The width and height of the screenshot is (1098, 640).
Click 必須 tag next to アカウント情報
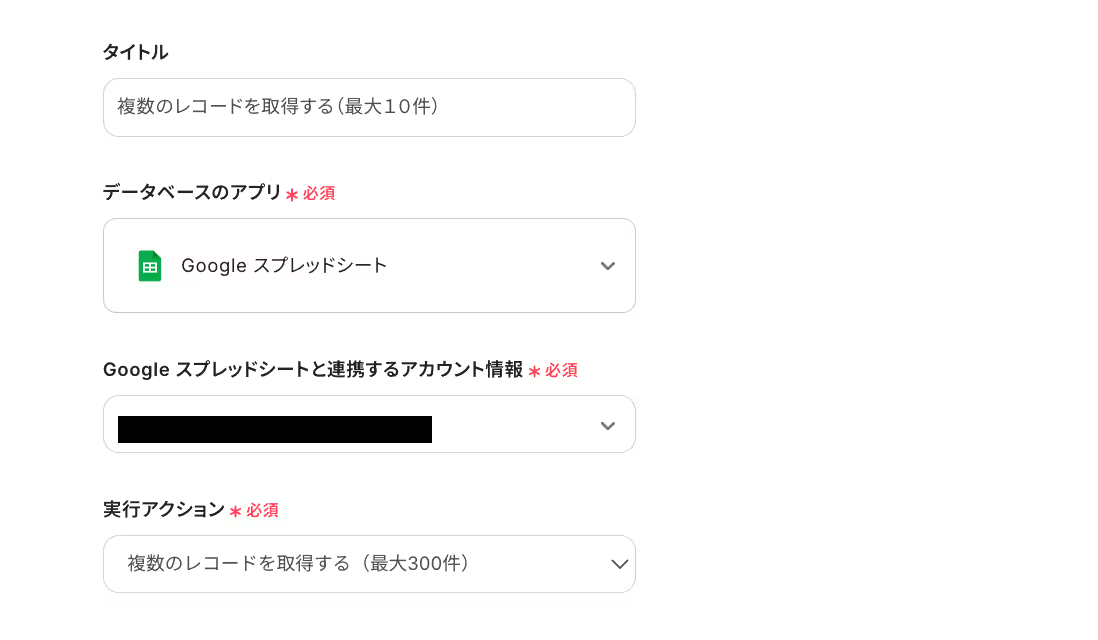[x=561, y=371]
